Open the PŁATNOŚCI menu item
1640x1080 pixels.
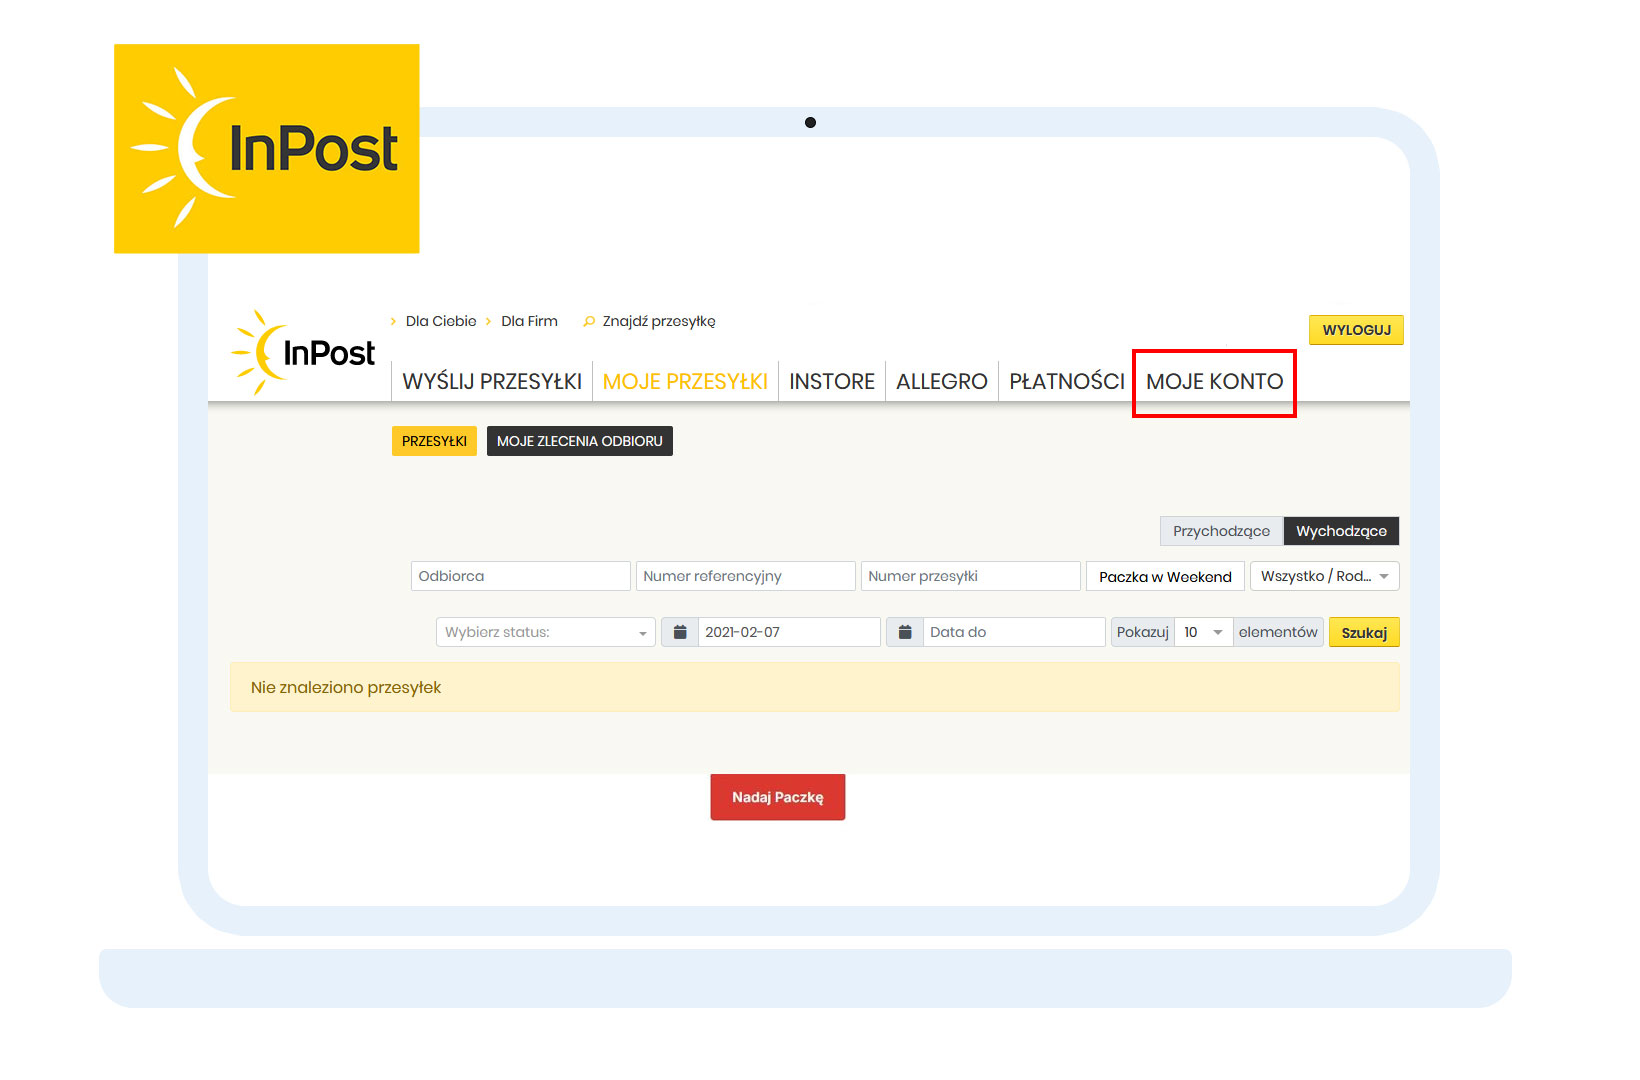(x=1067, y=381)
